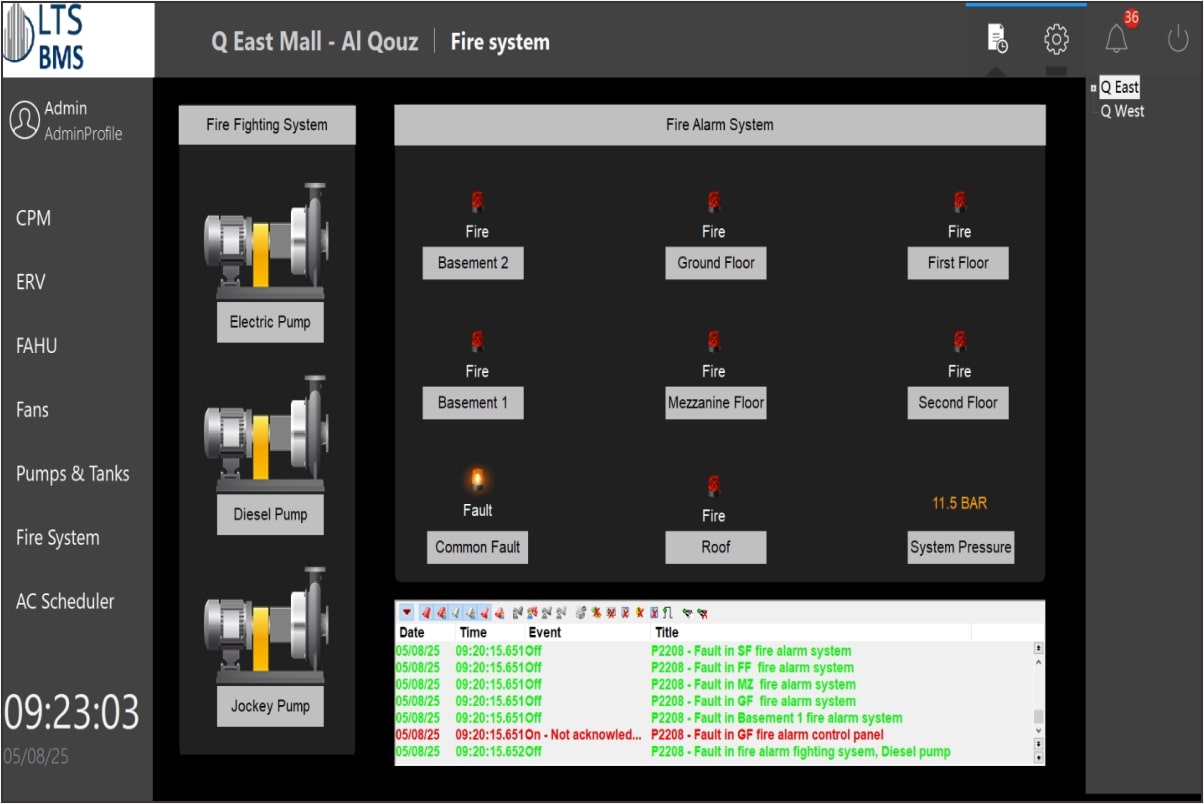1204x804 pixels.
Task: Expand the Q East tree node
Action: coord(1094,88)
